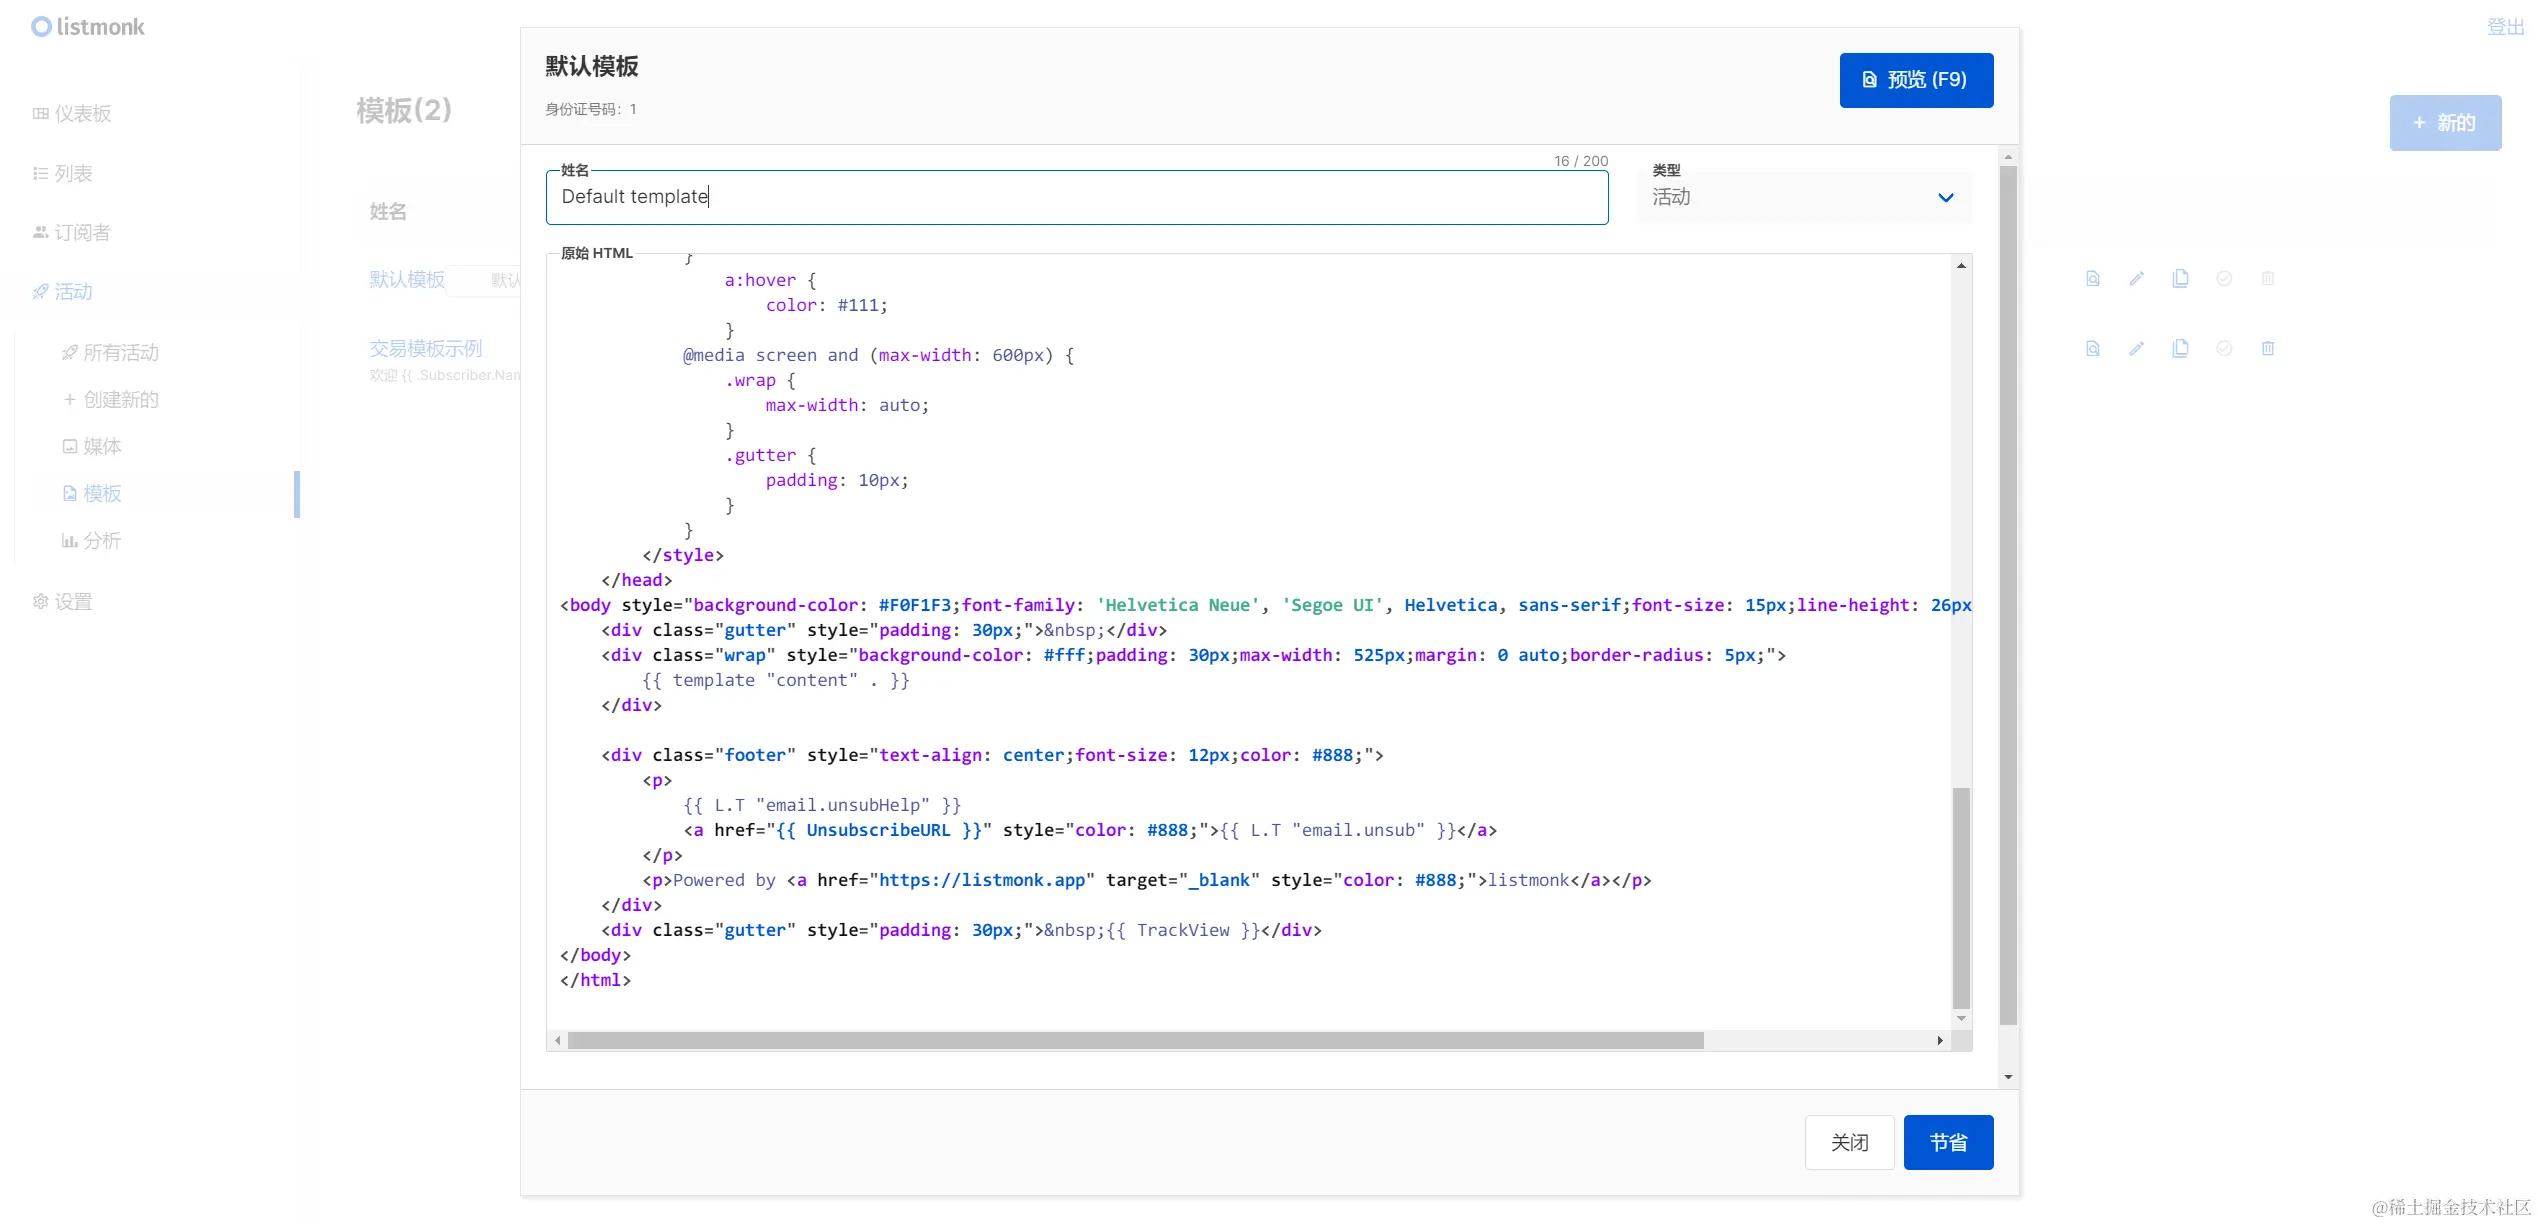Click the preview icon for 交易模板示例 row
The width and height of the screenshot is (2538, 1224).
2092,348
